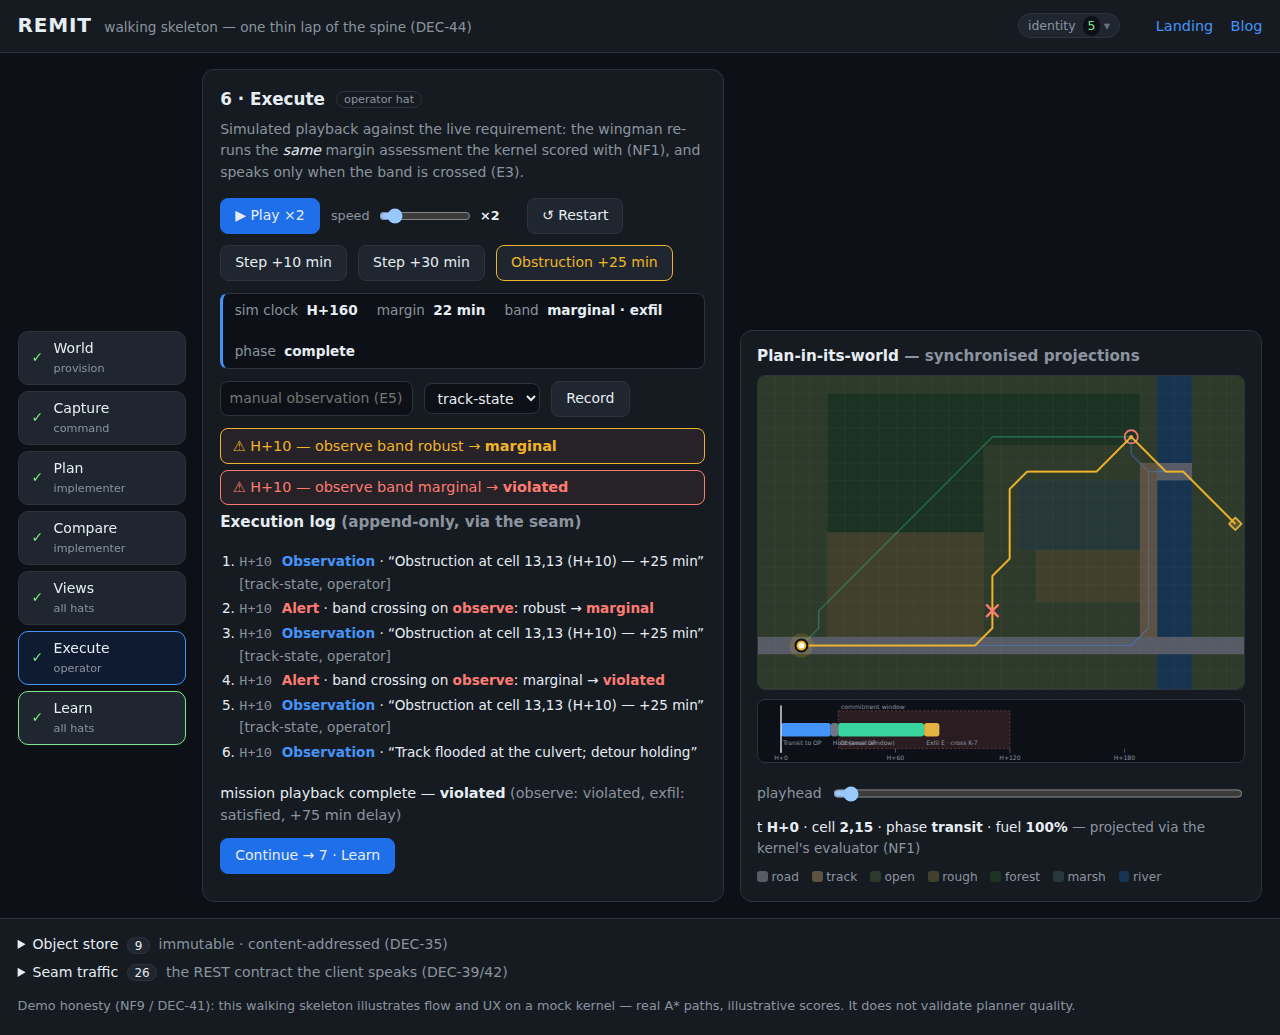Viewport: 1280px width, 1035px height.
Task: Click the sim clock H+160 value
Action: point(332,310)
